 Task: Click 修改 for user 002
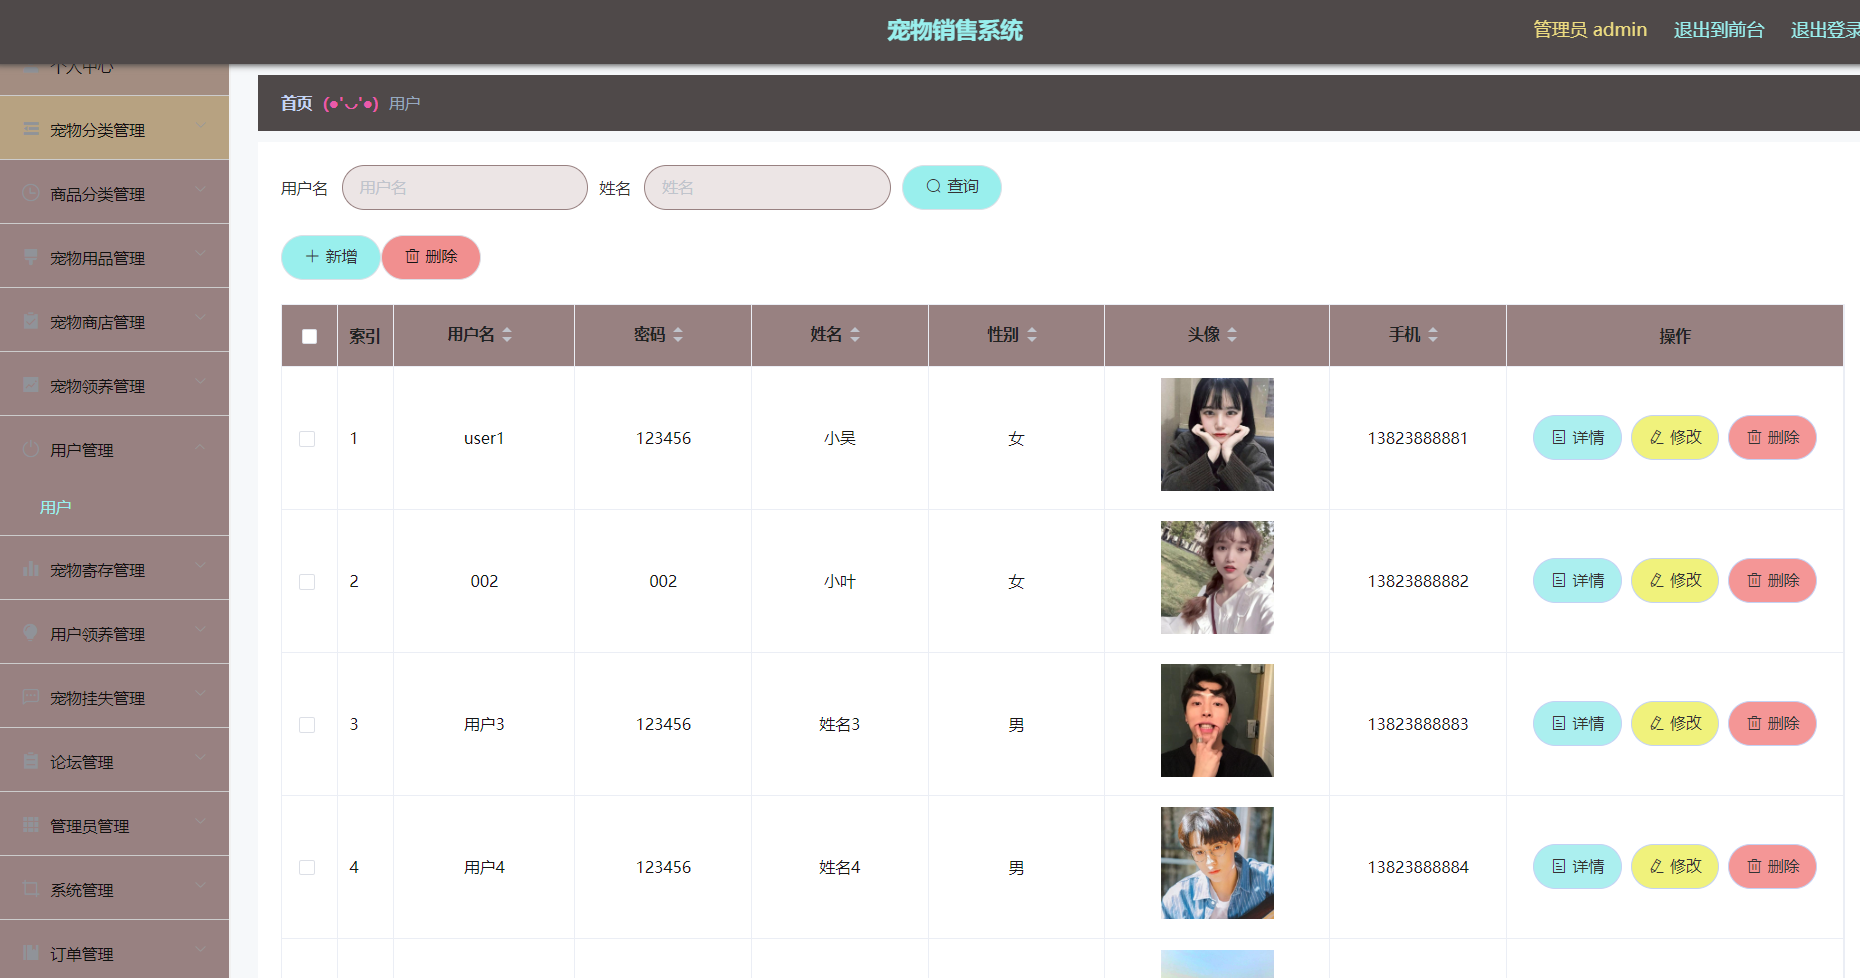[1675, 581]
